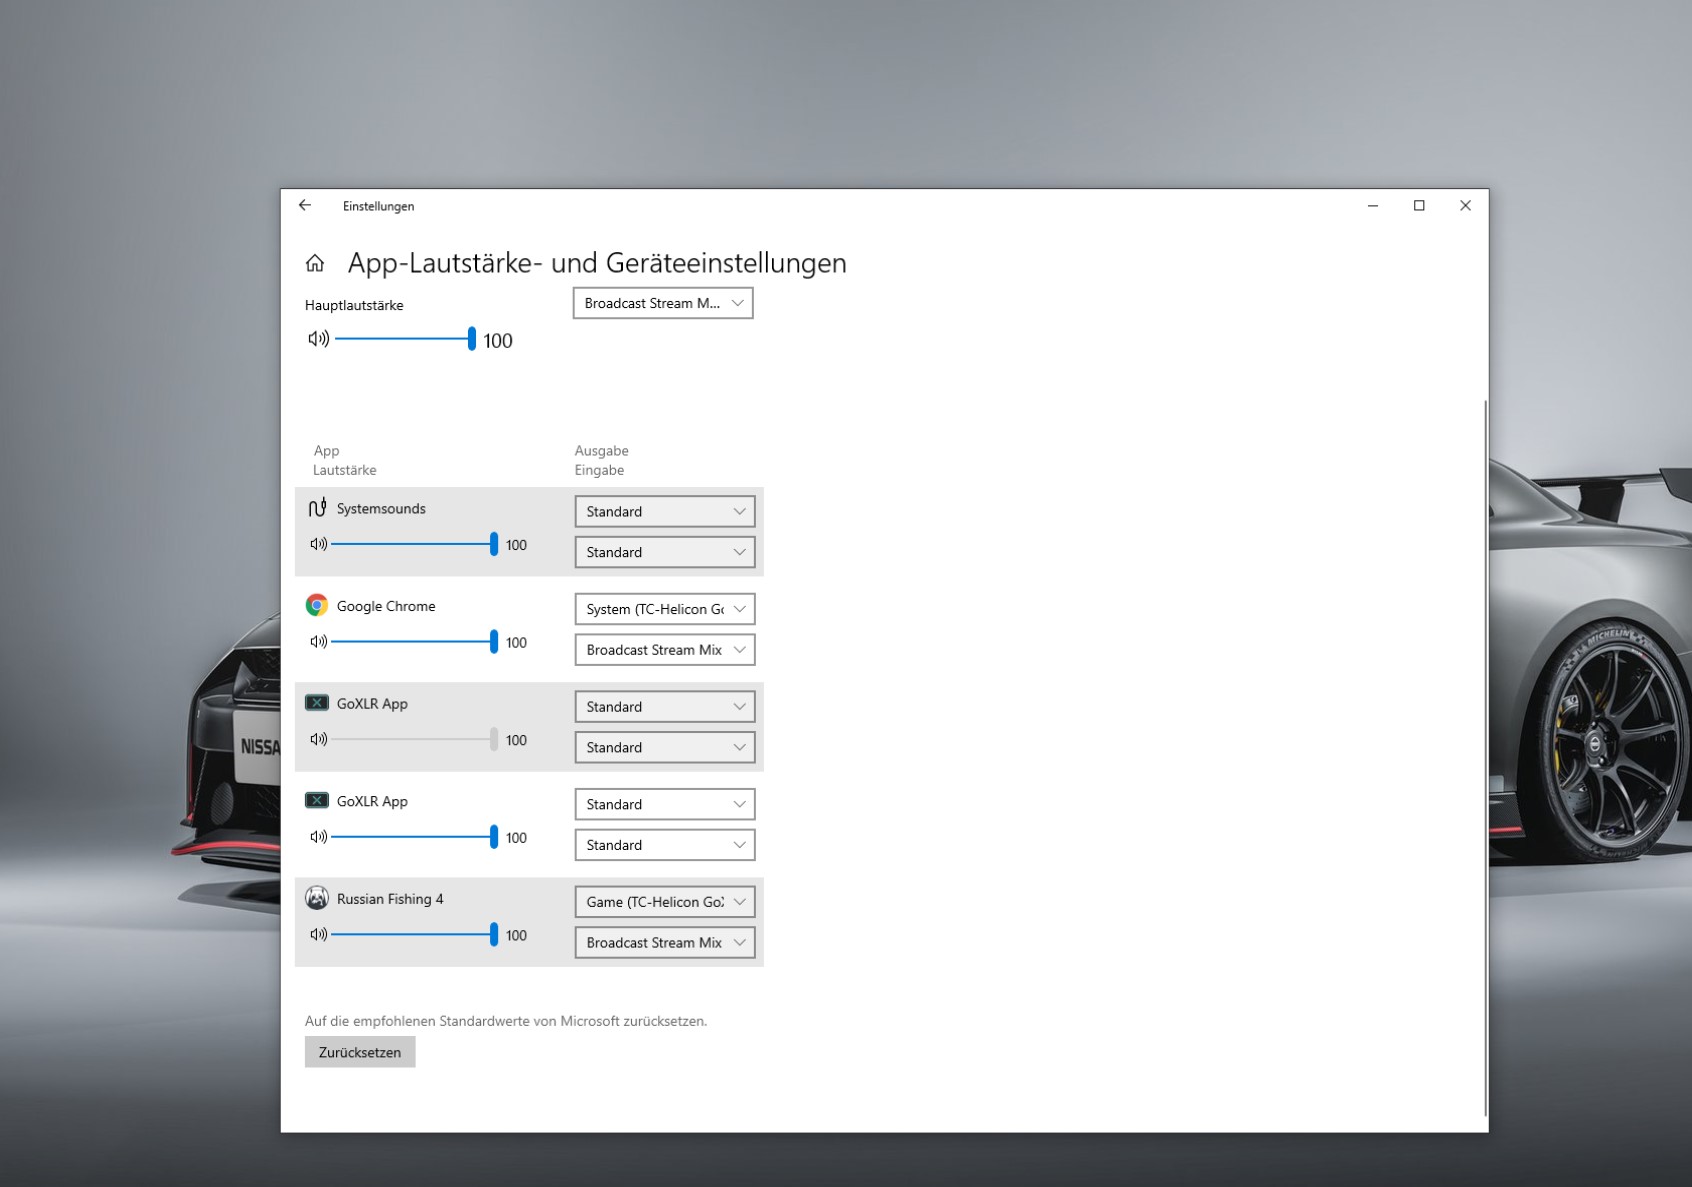Open Russian Fishing 4 Game output dropdown
1692x1187 pixels.
tap(664, 902)
